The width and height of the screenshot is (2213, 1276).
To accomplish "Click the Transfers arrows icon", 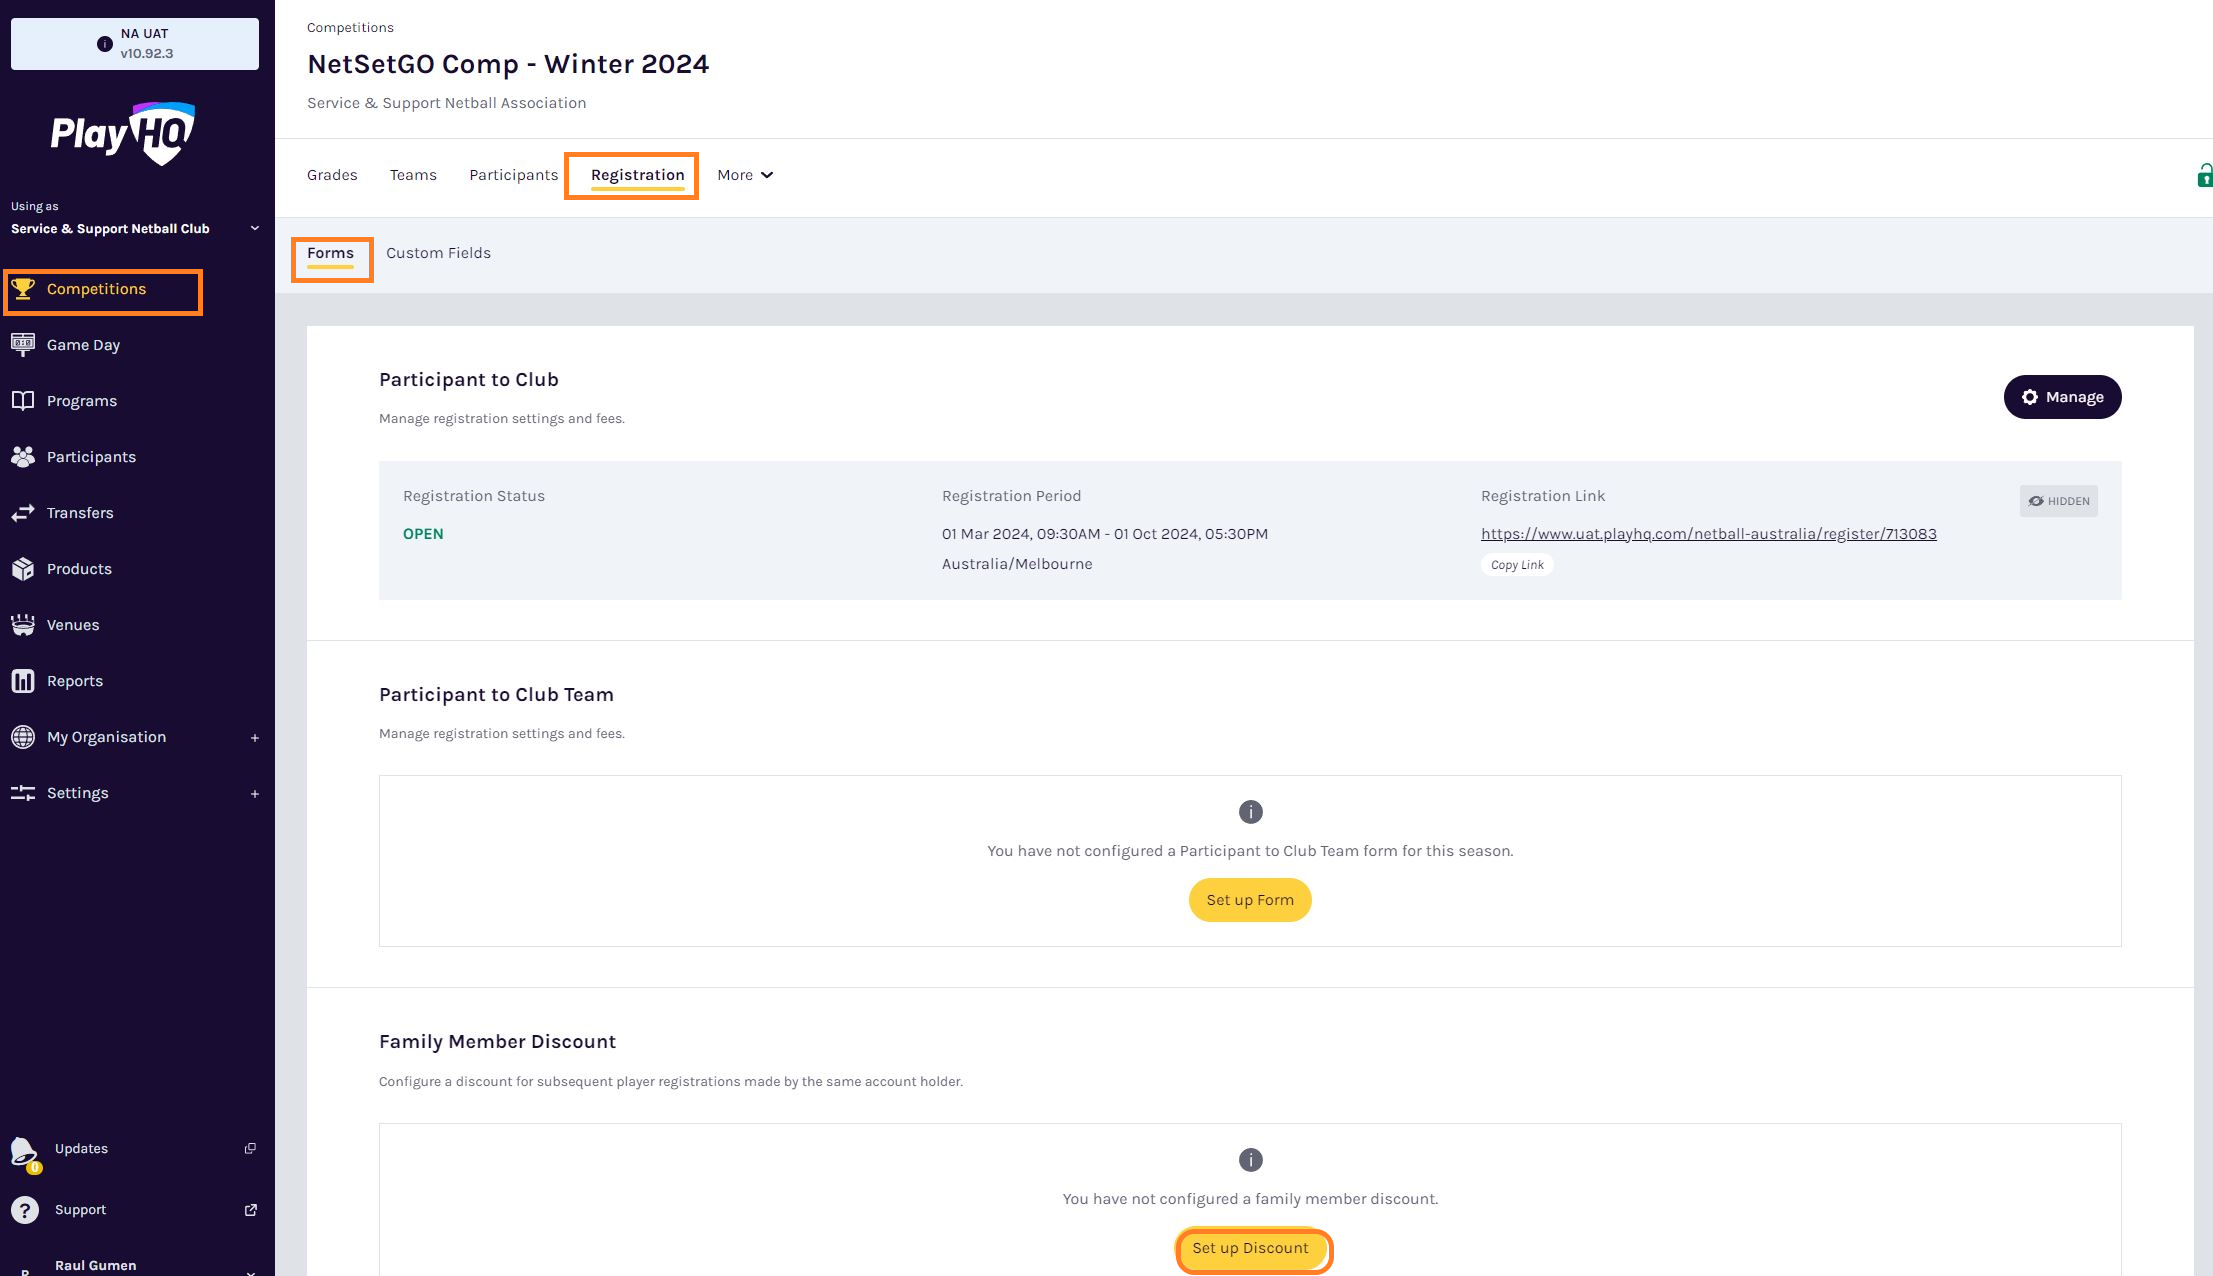I will click(23, 513).
